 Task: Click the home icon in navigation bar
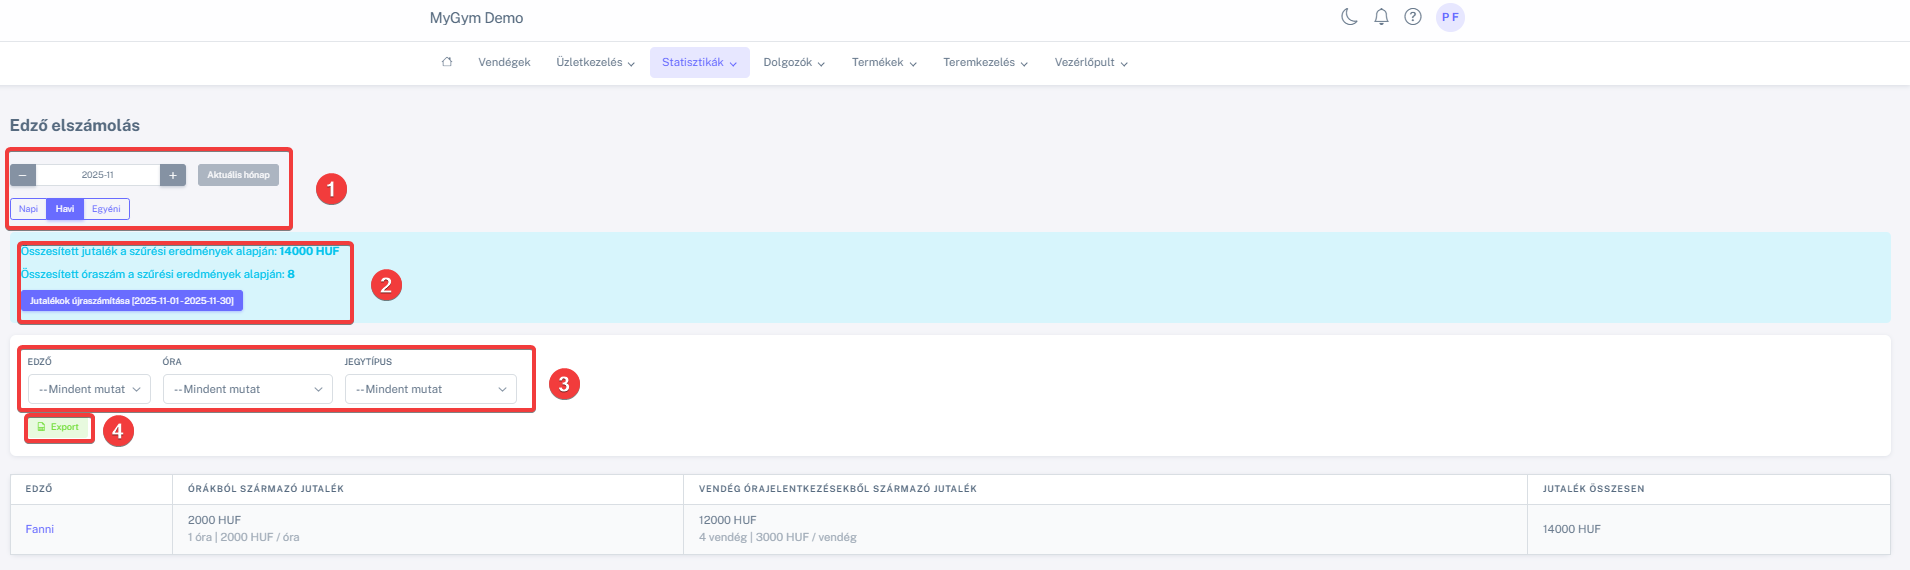tap(447, 62)
